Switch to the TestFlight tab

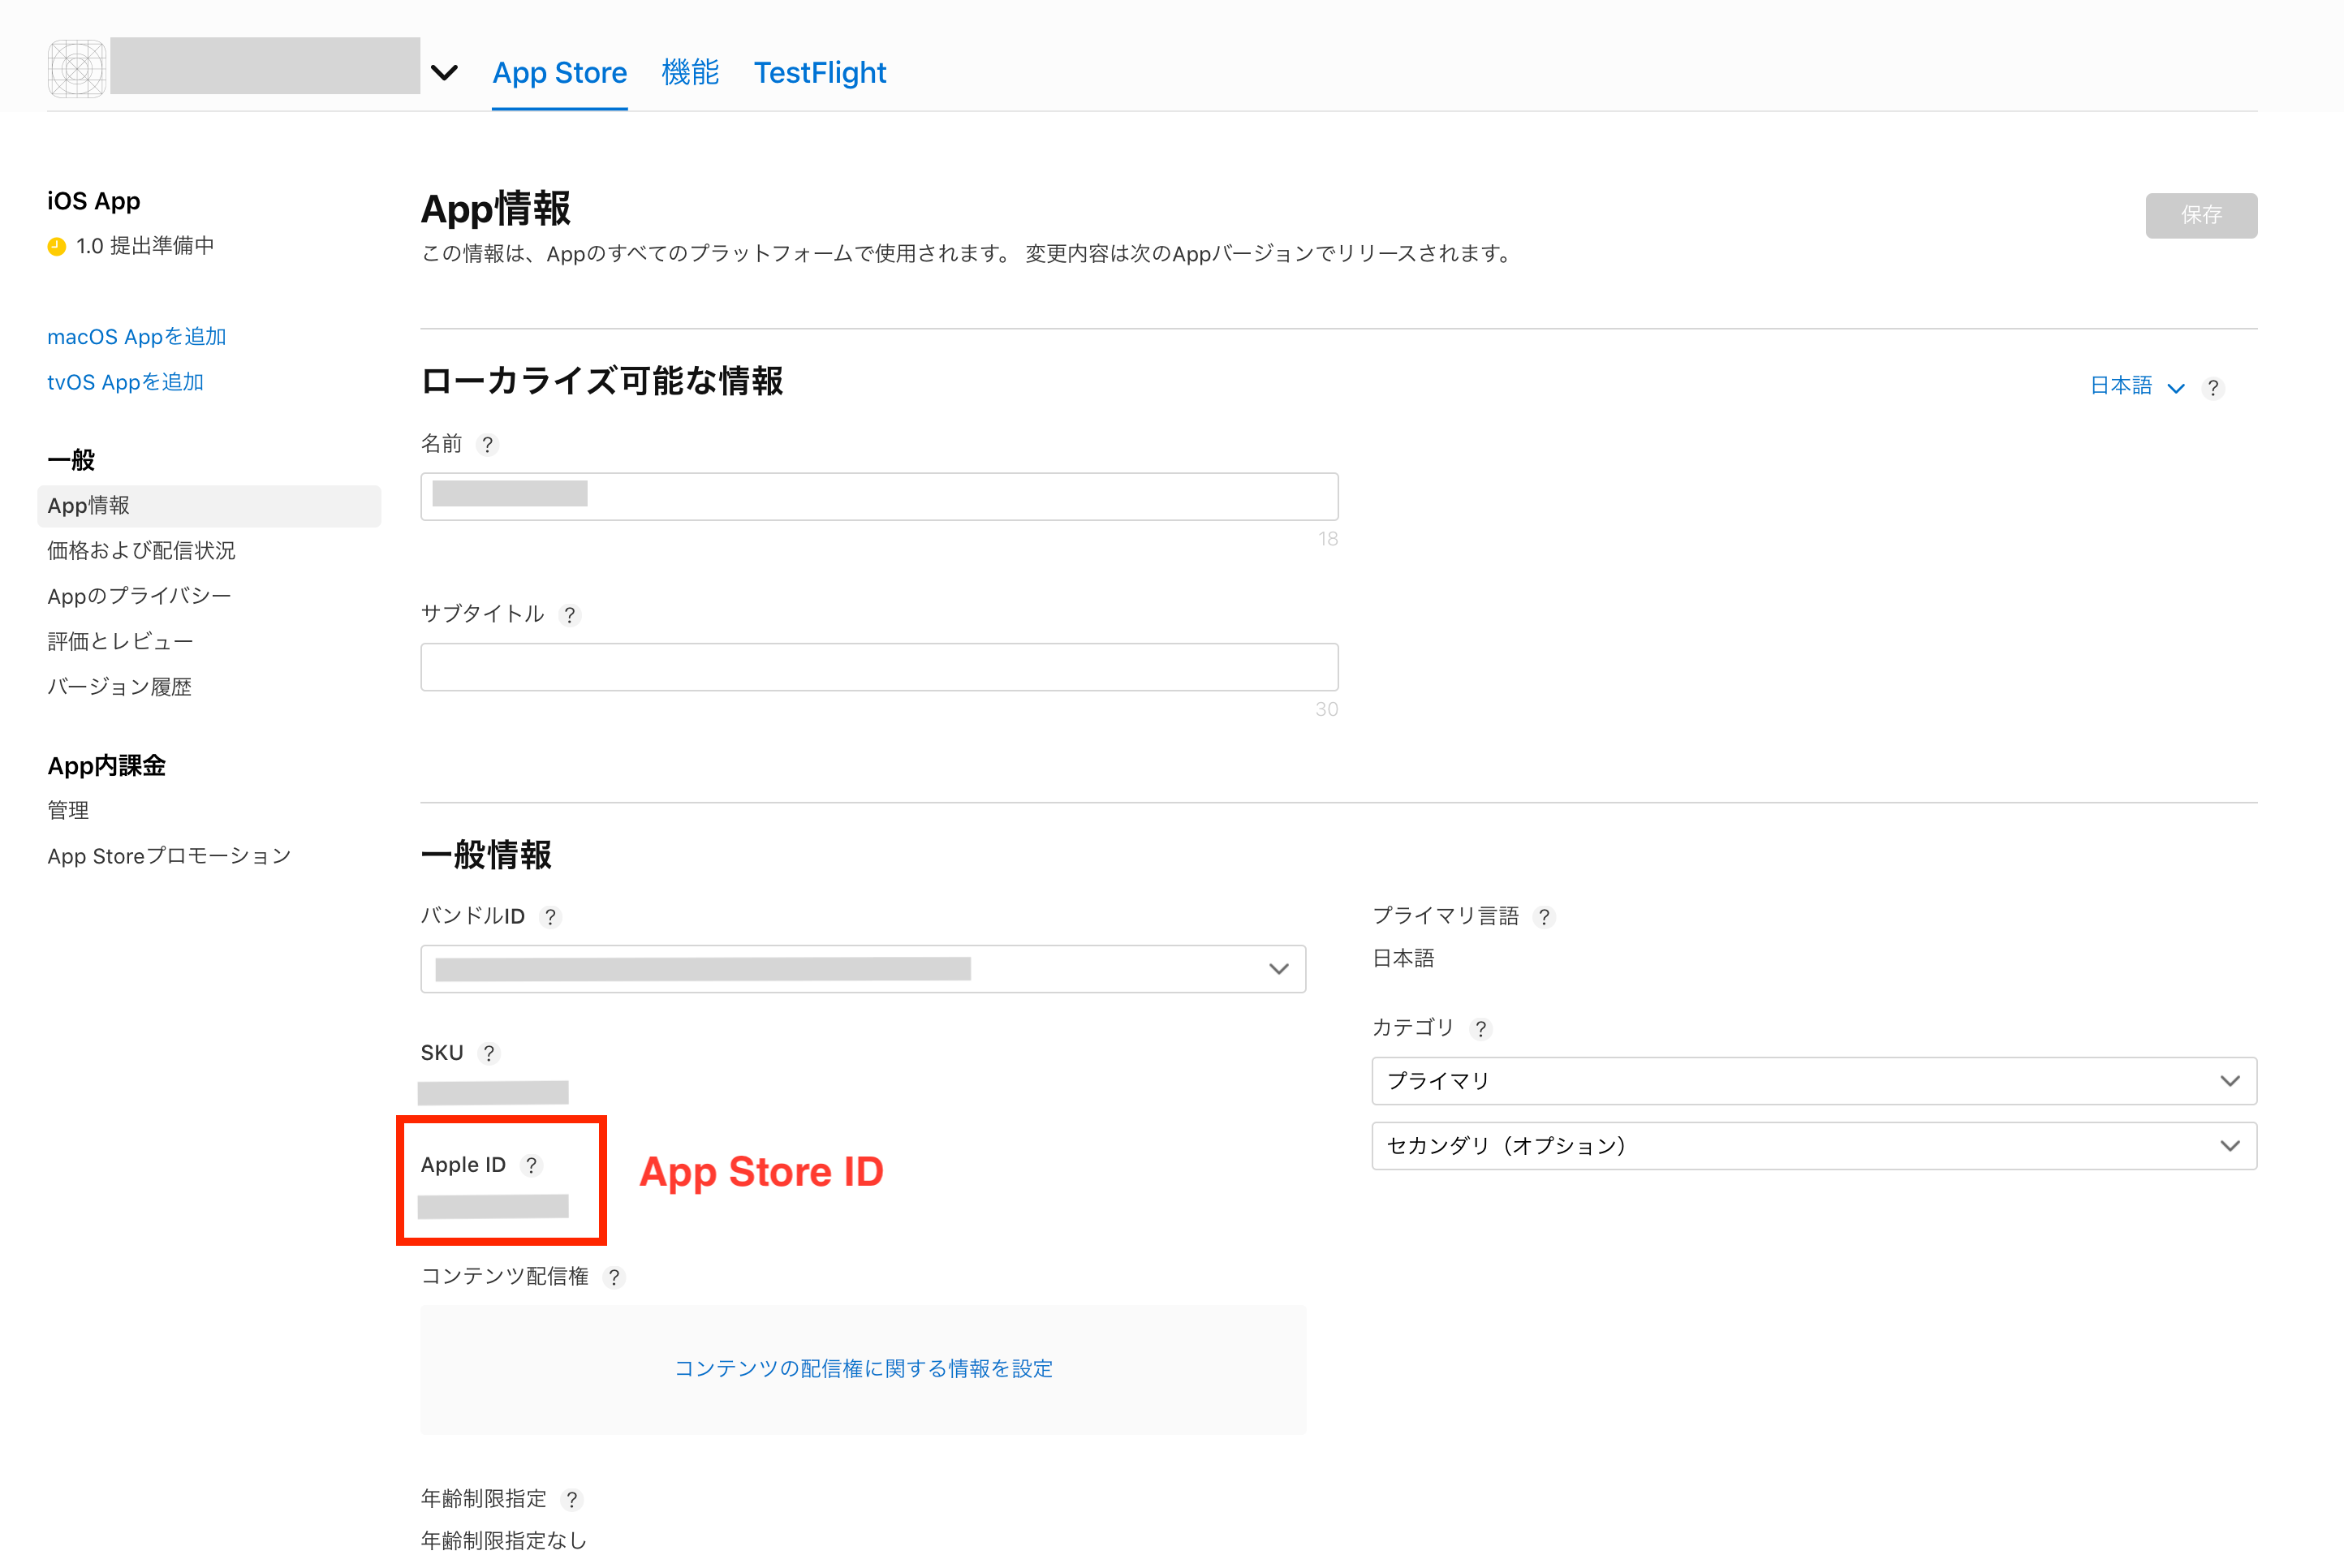point(819,73)
